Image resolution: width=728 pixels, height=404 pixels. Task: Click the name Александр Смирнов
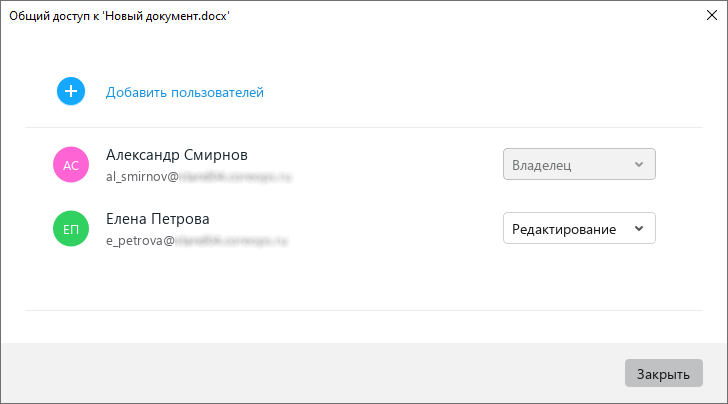177,155
